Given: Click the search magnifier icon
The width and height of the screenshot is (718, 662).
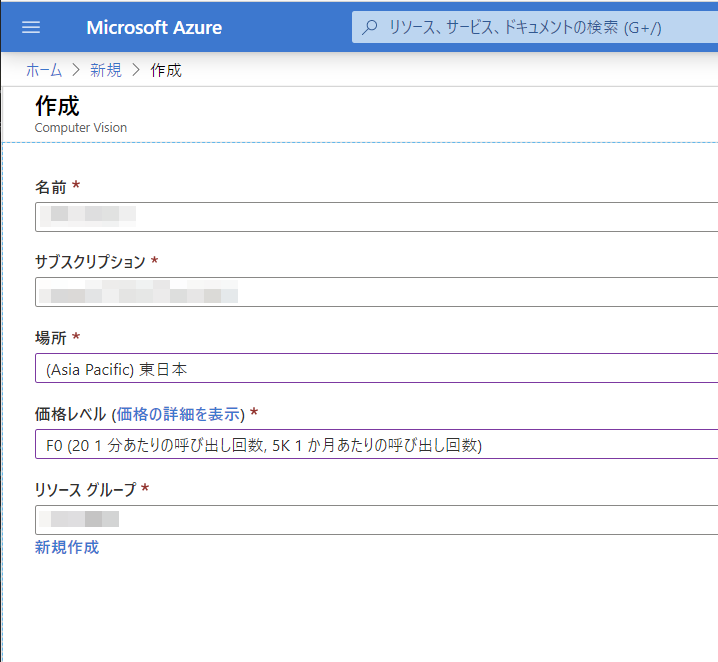Looking at the screenshot, I should point(370,28).
